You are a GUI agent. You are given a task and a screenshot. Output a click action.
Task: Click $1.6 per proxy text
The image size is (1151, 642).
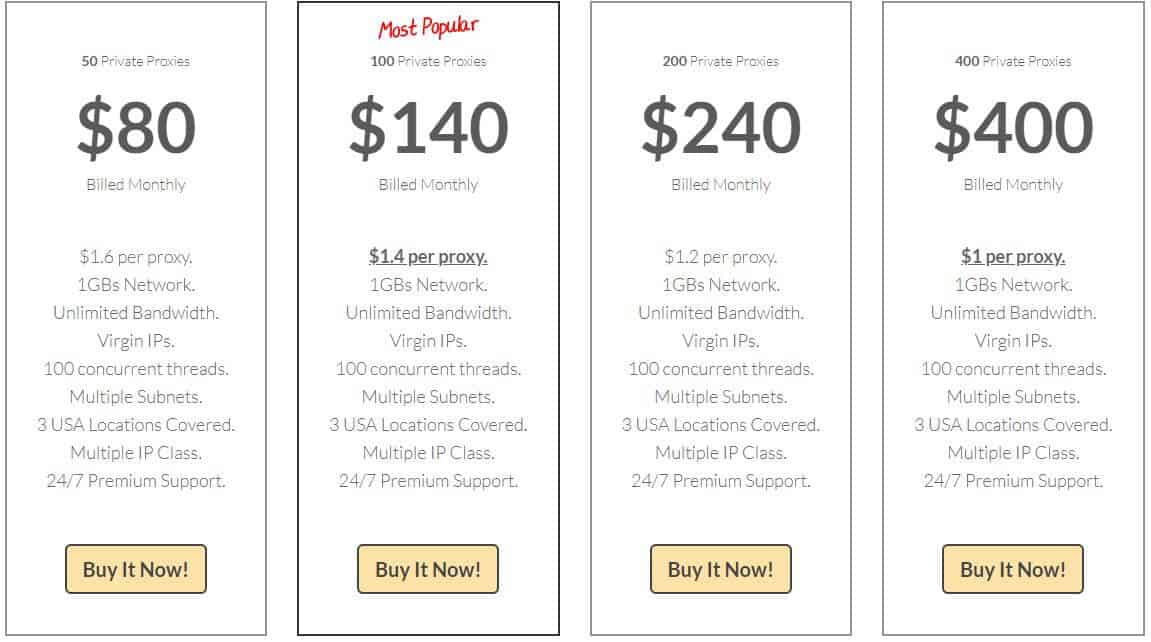click(x=136, y=257)
